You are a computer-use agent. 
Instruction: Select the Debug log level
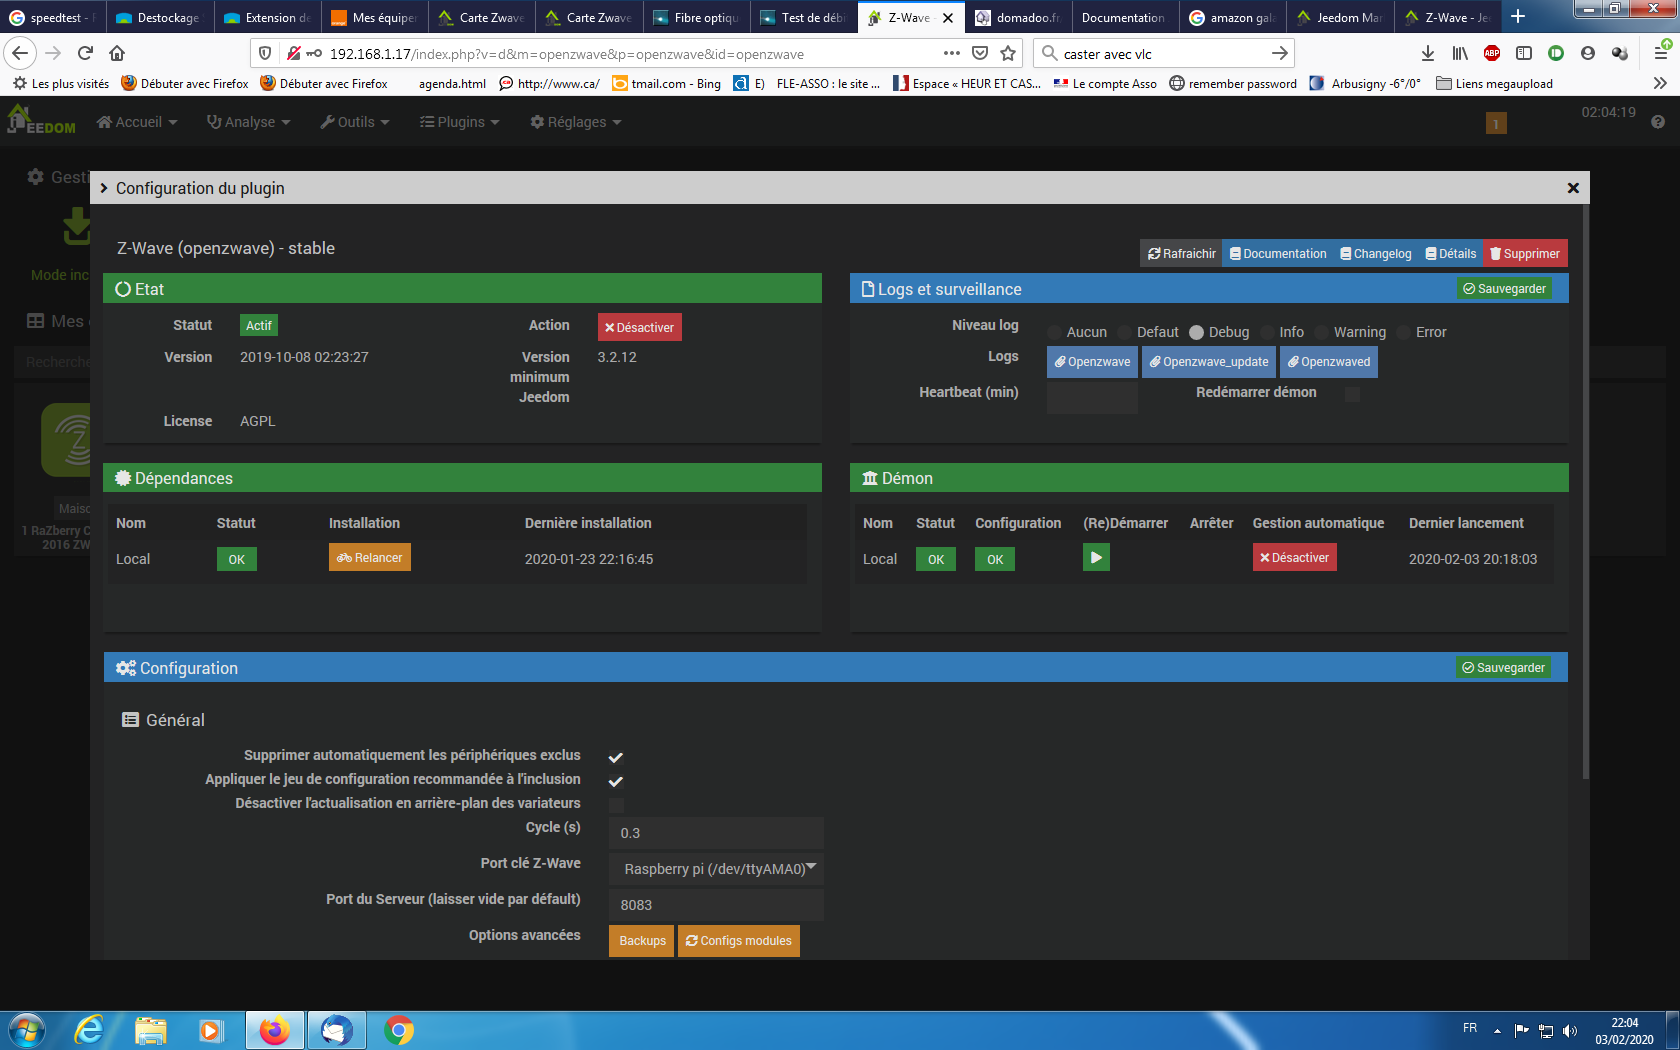(1196, 332)
